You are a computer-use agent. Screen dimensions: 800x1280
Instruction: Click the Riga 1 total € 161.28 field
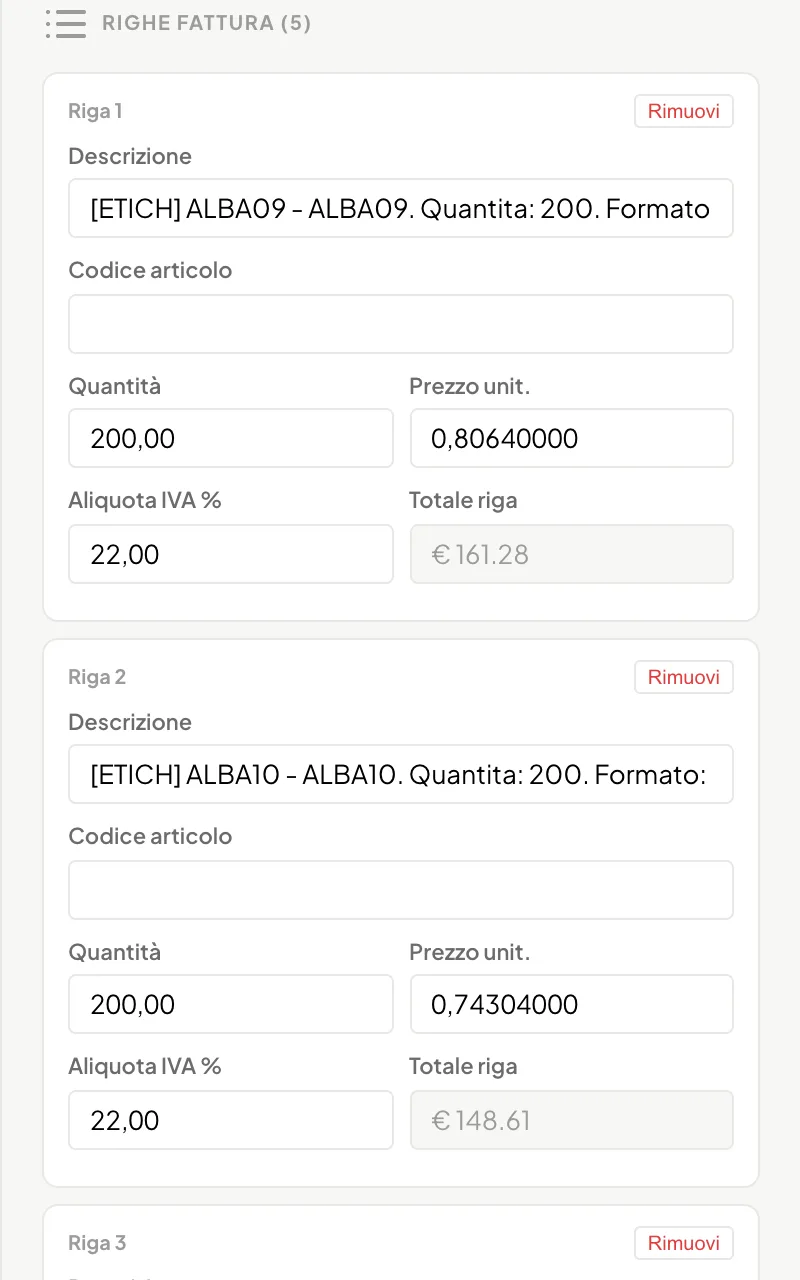tap(572, 554)
